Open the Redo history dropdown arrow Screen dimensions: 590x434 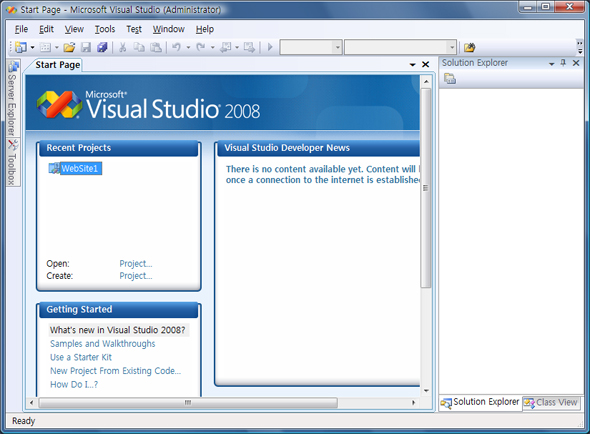(213, 47)
